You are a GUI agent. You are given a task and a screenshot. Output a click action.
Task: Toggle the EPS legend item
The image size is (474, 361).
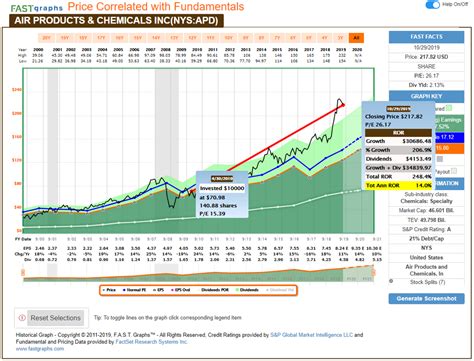click(x=158, y=290)
